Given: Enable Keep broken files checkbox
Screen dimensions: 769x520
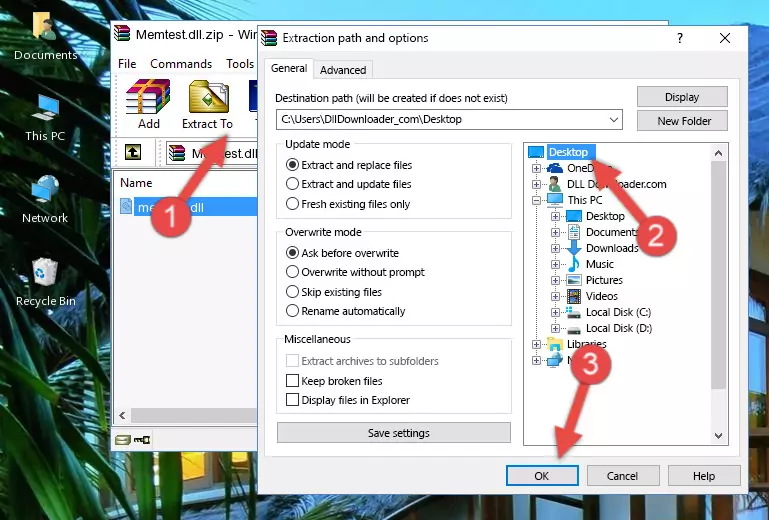Looking at the screenshot, I should click(292, 381).
